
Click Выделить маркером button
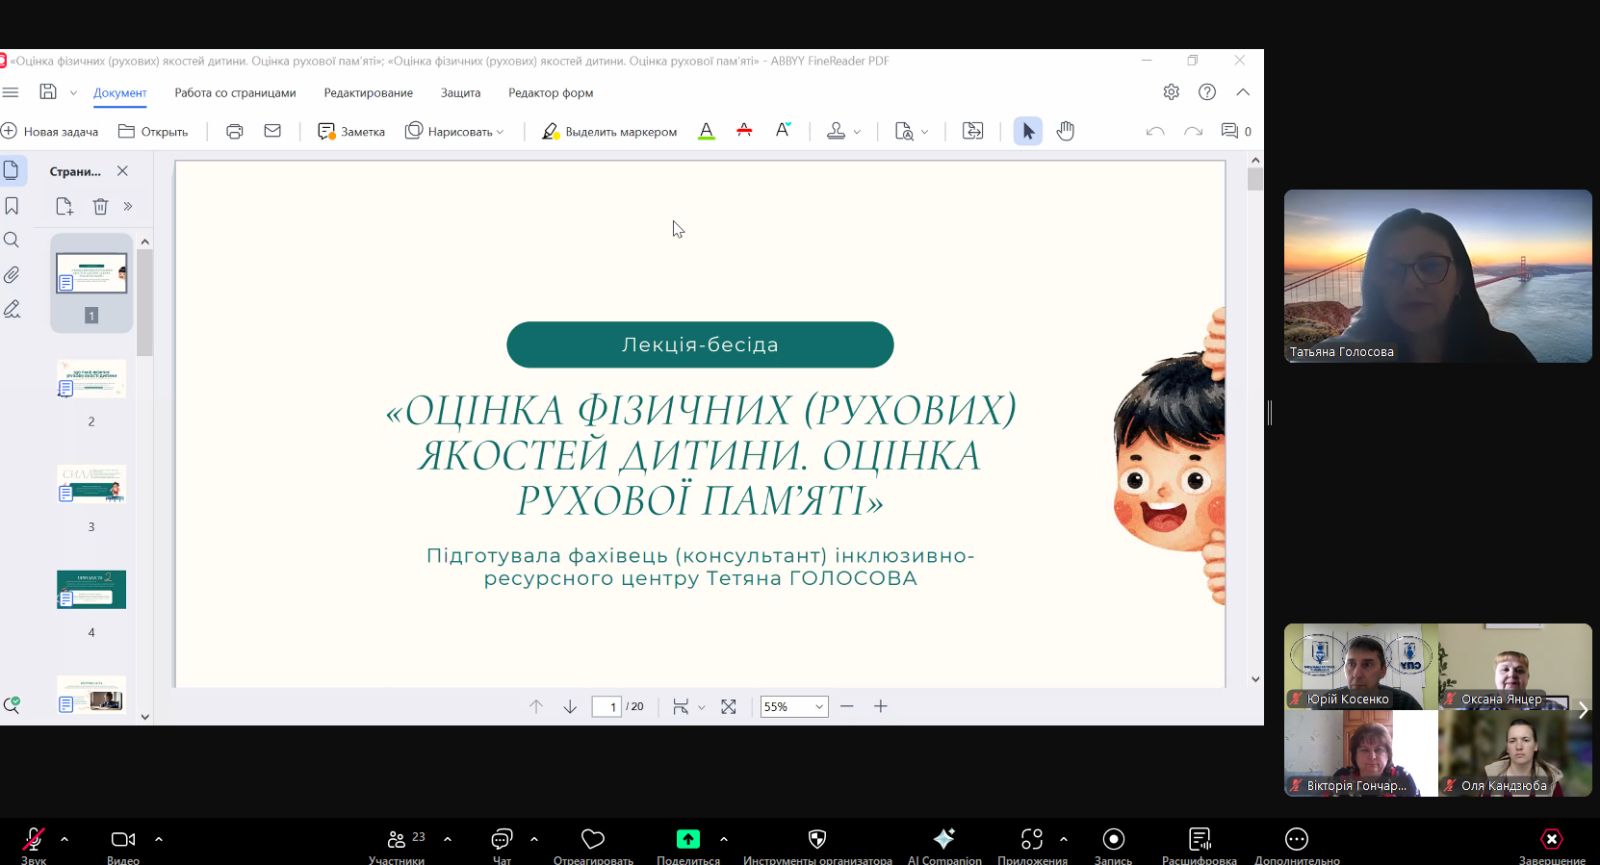[x=609, y=131]
